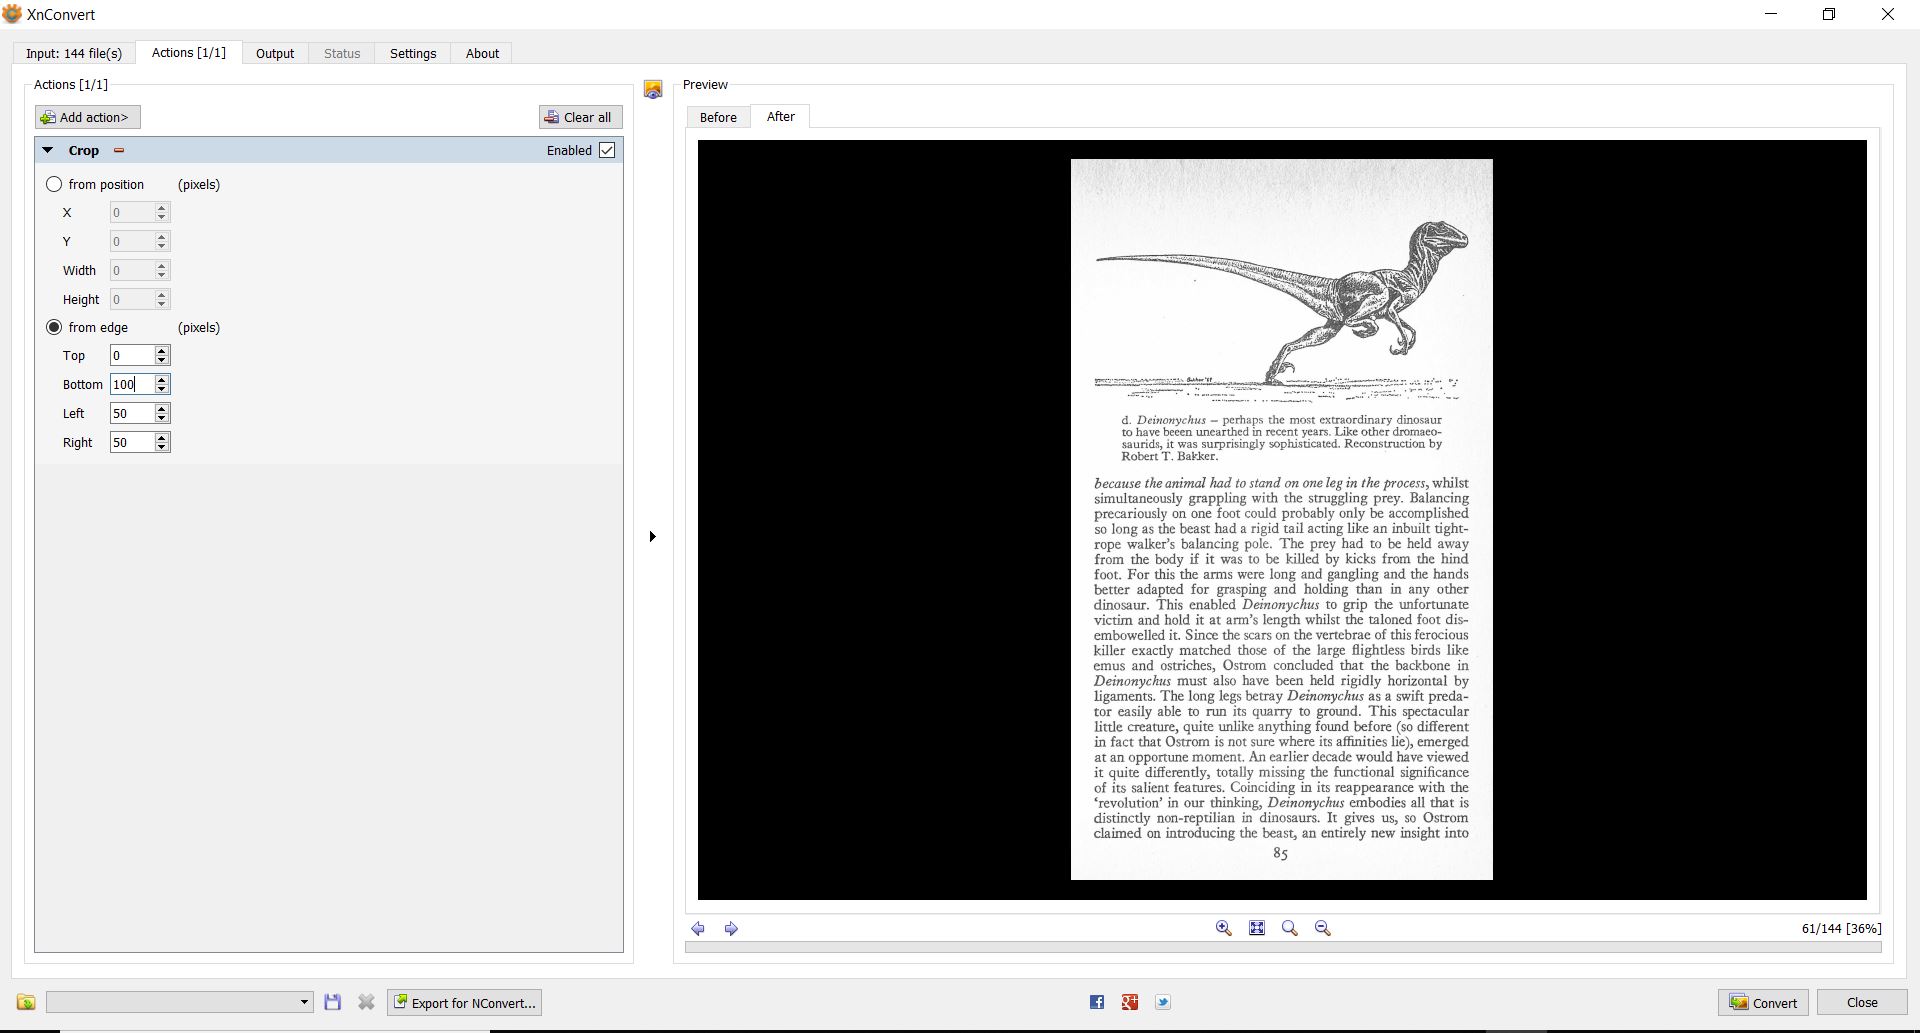Click the previous image arrow in preview

pos(698,929)
